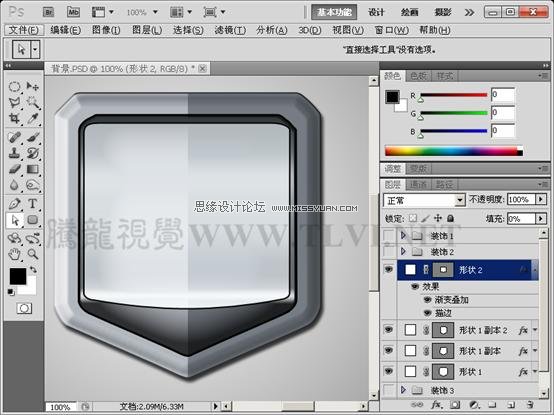Select the 3D Rotate tool
Screen dimensions: 554x415
[14, 238]
